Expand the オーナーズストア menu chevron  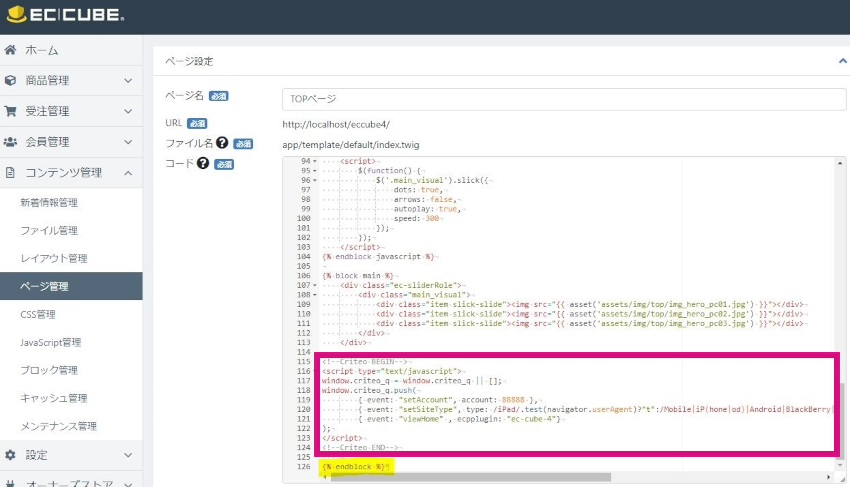128,483
